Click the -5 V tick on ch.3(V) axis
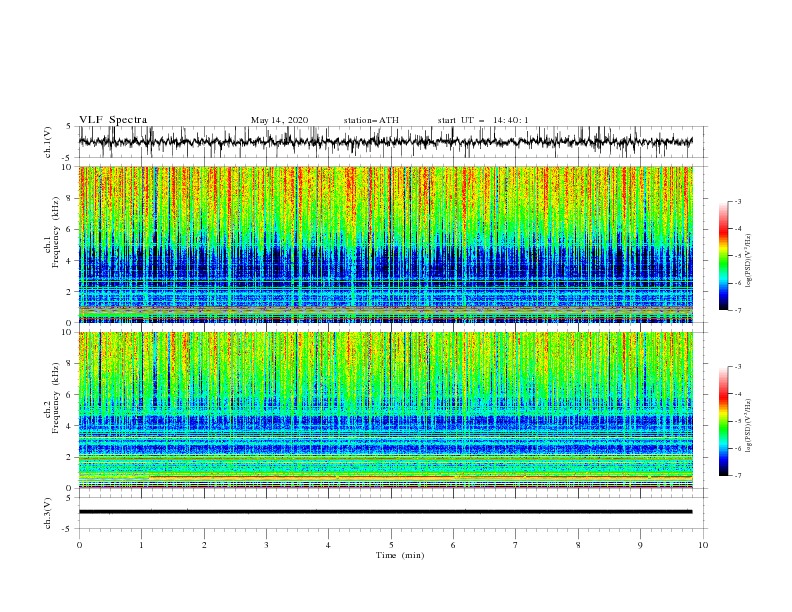The height and width of the screenshot is (612, 792). tap(68, 529)
